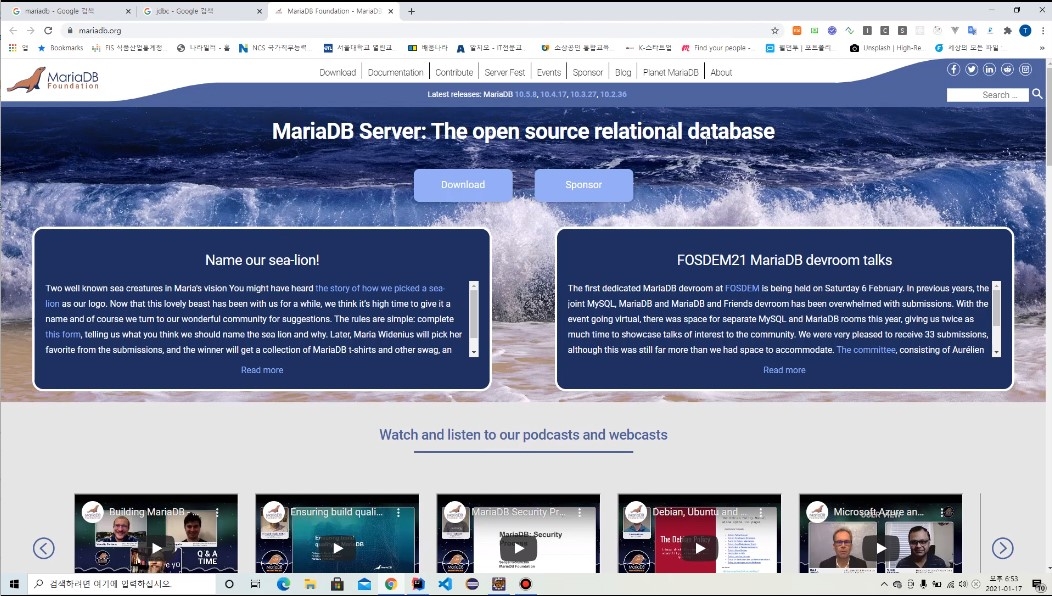Open the Chrome profile avatar T
This screenshot has height=596, width=1052.
[x=1025, y=31]
